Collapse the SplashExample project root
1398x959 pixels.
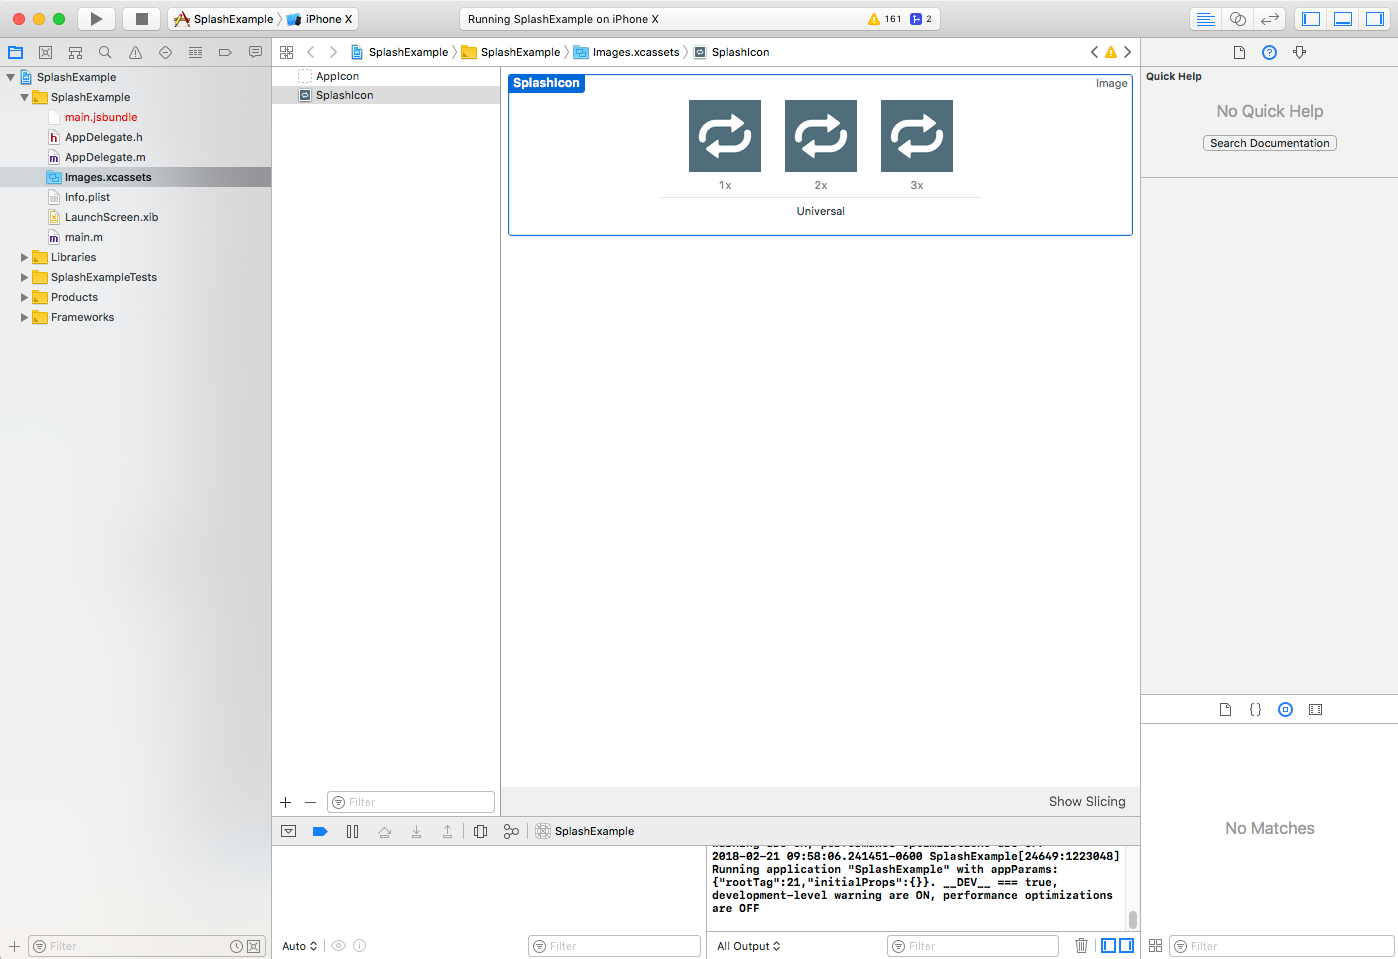[x=11, y=77]
